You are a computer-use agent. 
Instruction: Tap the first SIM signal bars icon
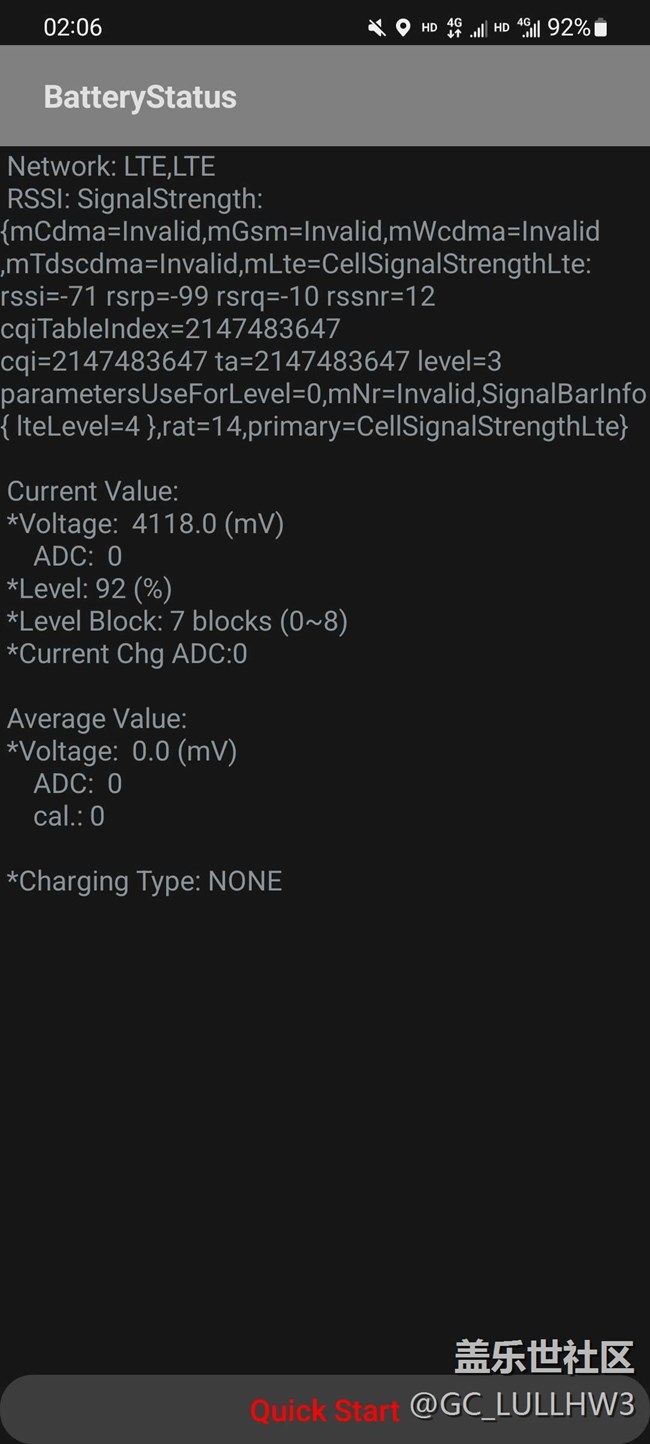point(479,29)
